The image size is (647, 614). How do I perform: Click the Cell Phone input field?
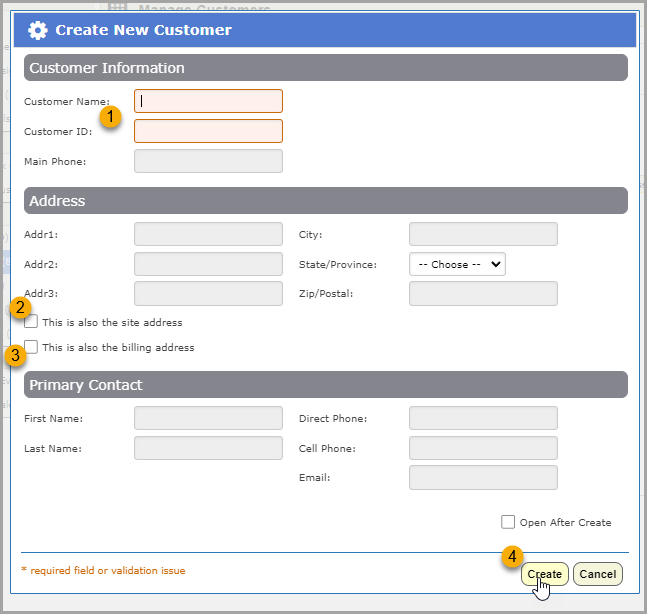(x=483, y=448)
